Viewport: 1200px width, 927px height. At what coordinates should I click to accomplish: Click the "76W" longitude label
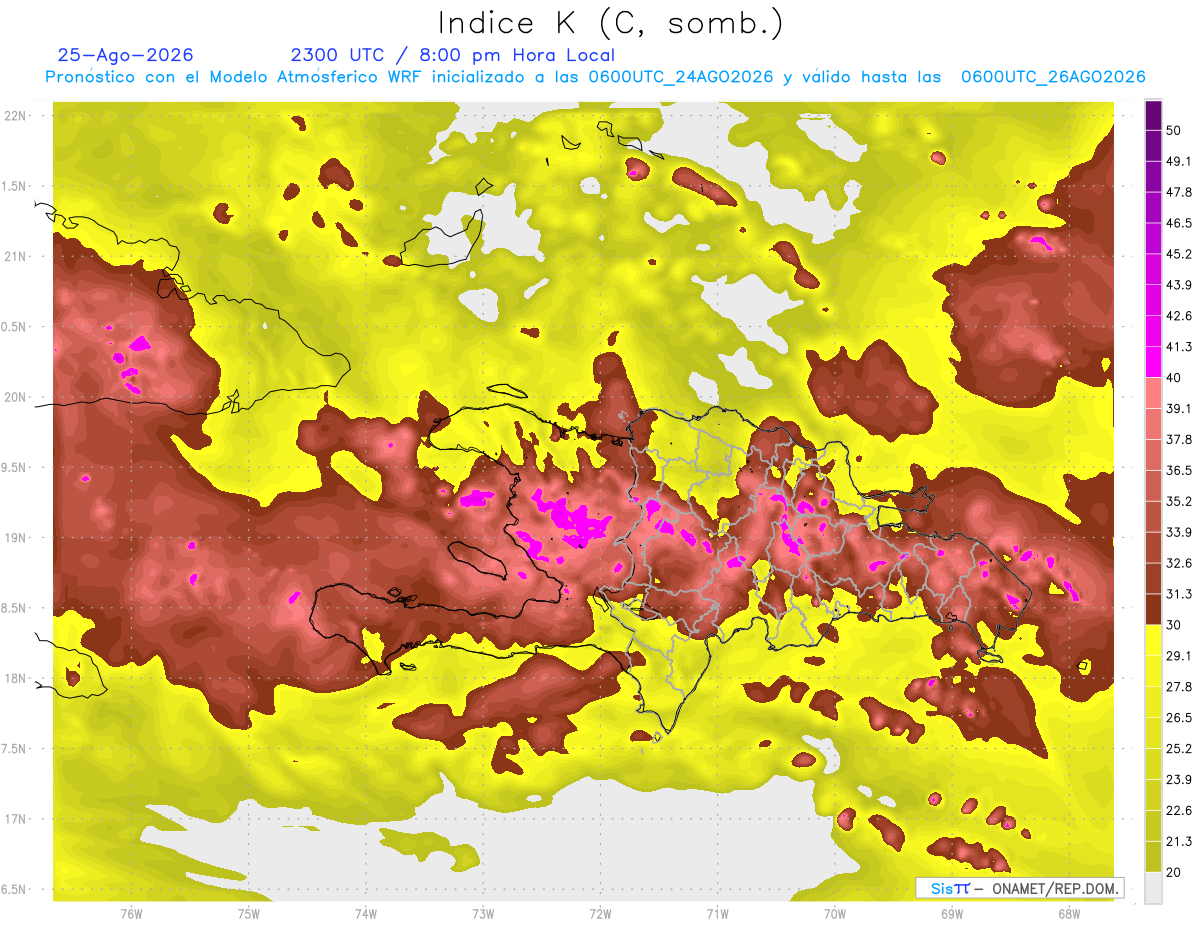[x=131, y=914]
